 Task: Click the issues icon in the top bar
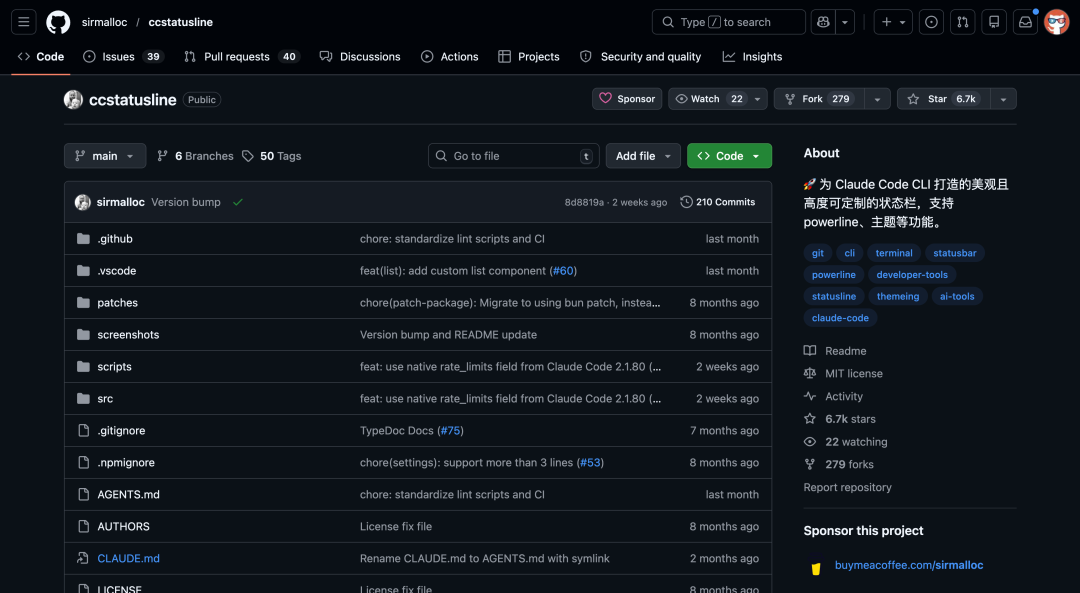[930, 21]
